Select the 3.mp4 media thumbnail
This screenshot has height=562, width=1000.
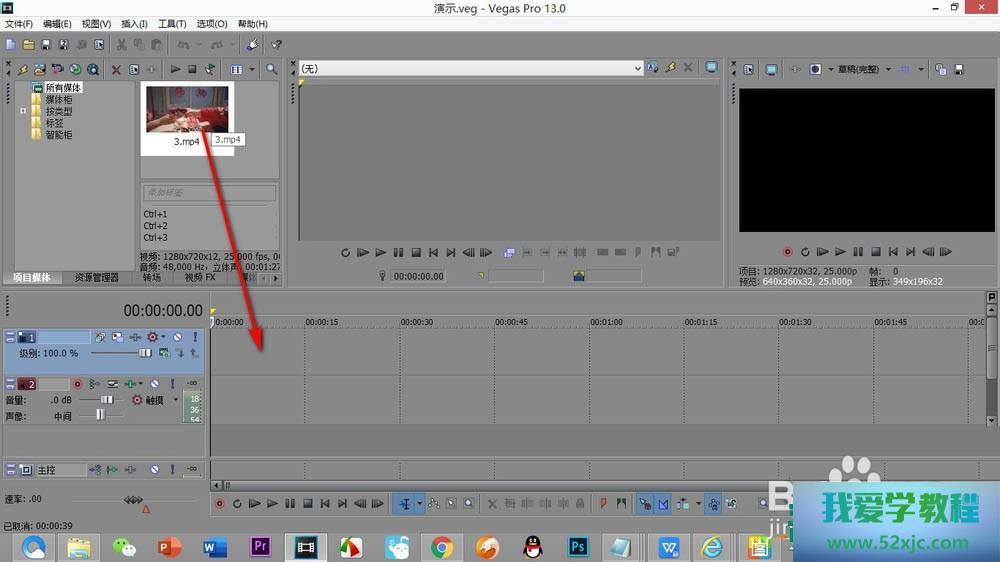187,108
